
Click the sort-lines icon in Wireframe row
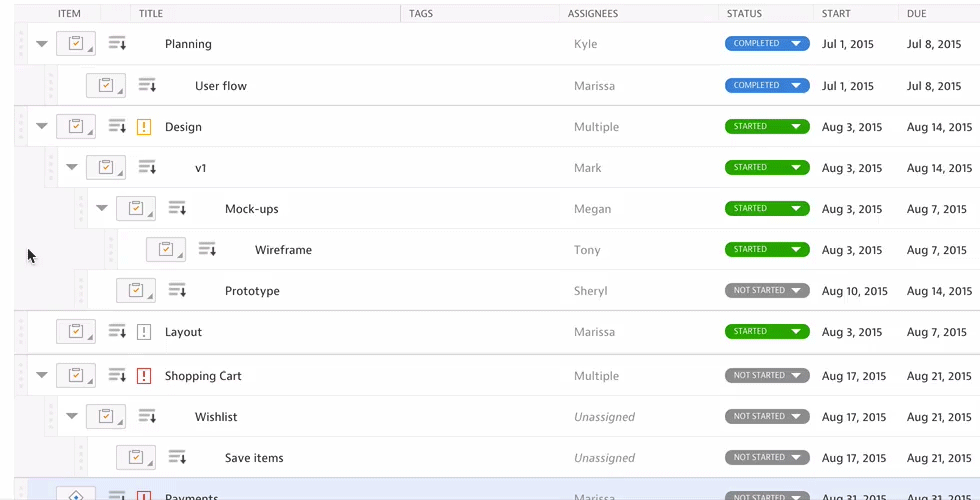click(x=208, y=249)
